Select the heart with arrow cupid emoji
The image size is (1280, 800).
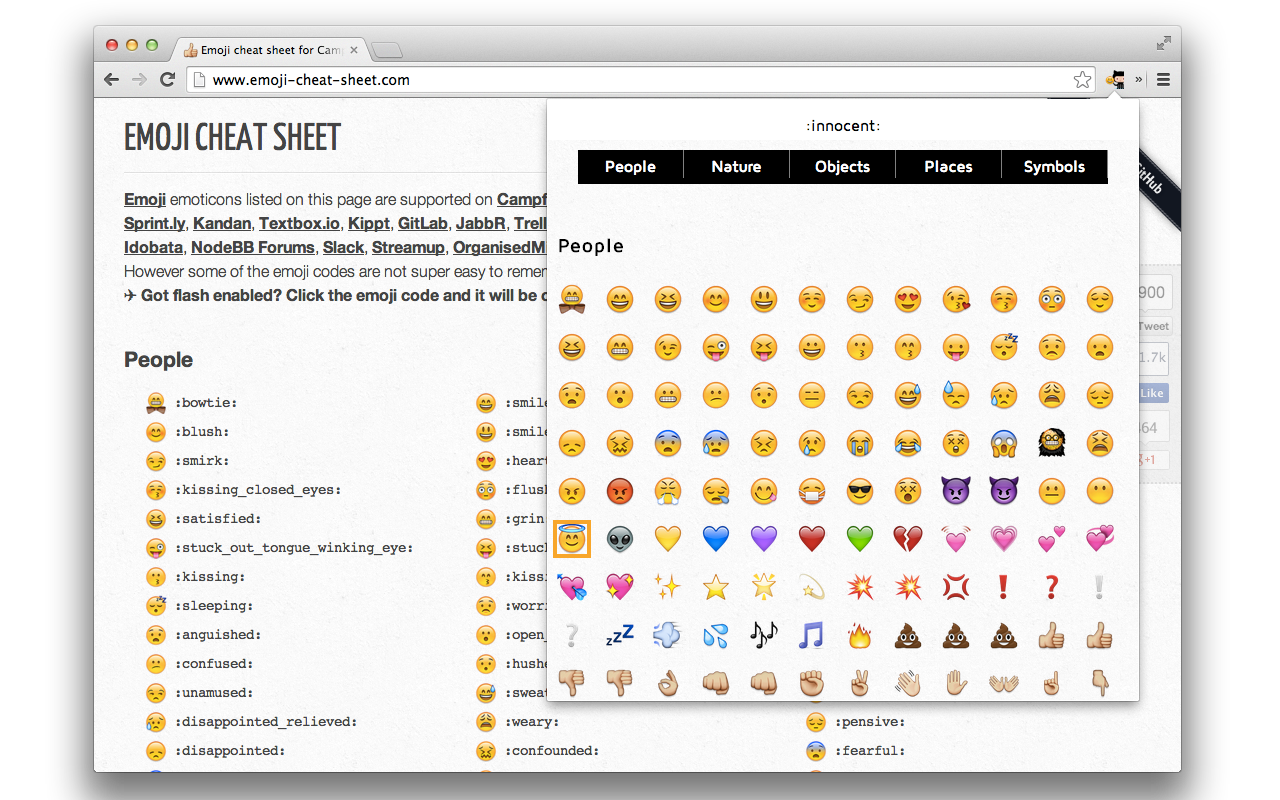coord(571,587)
